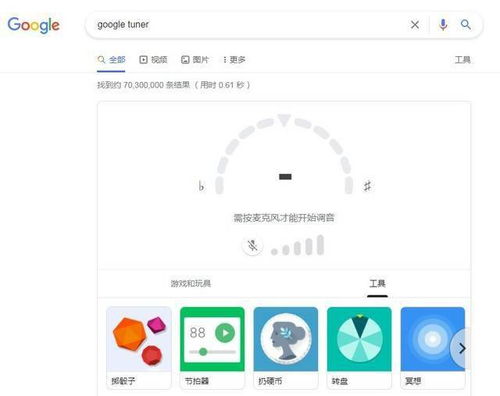Open the 更多 menu
500x396 pixels.
pyautogui.click(x=234, y=60)
